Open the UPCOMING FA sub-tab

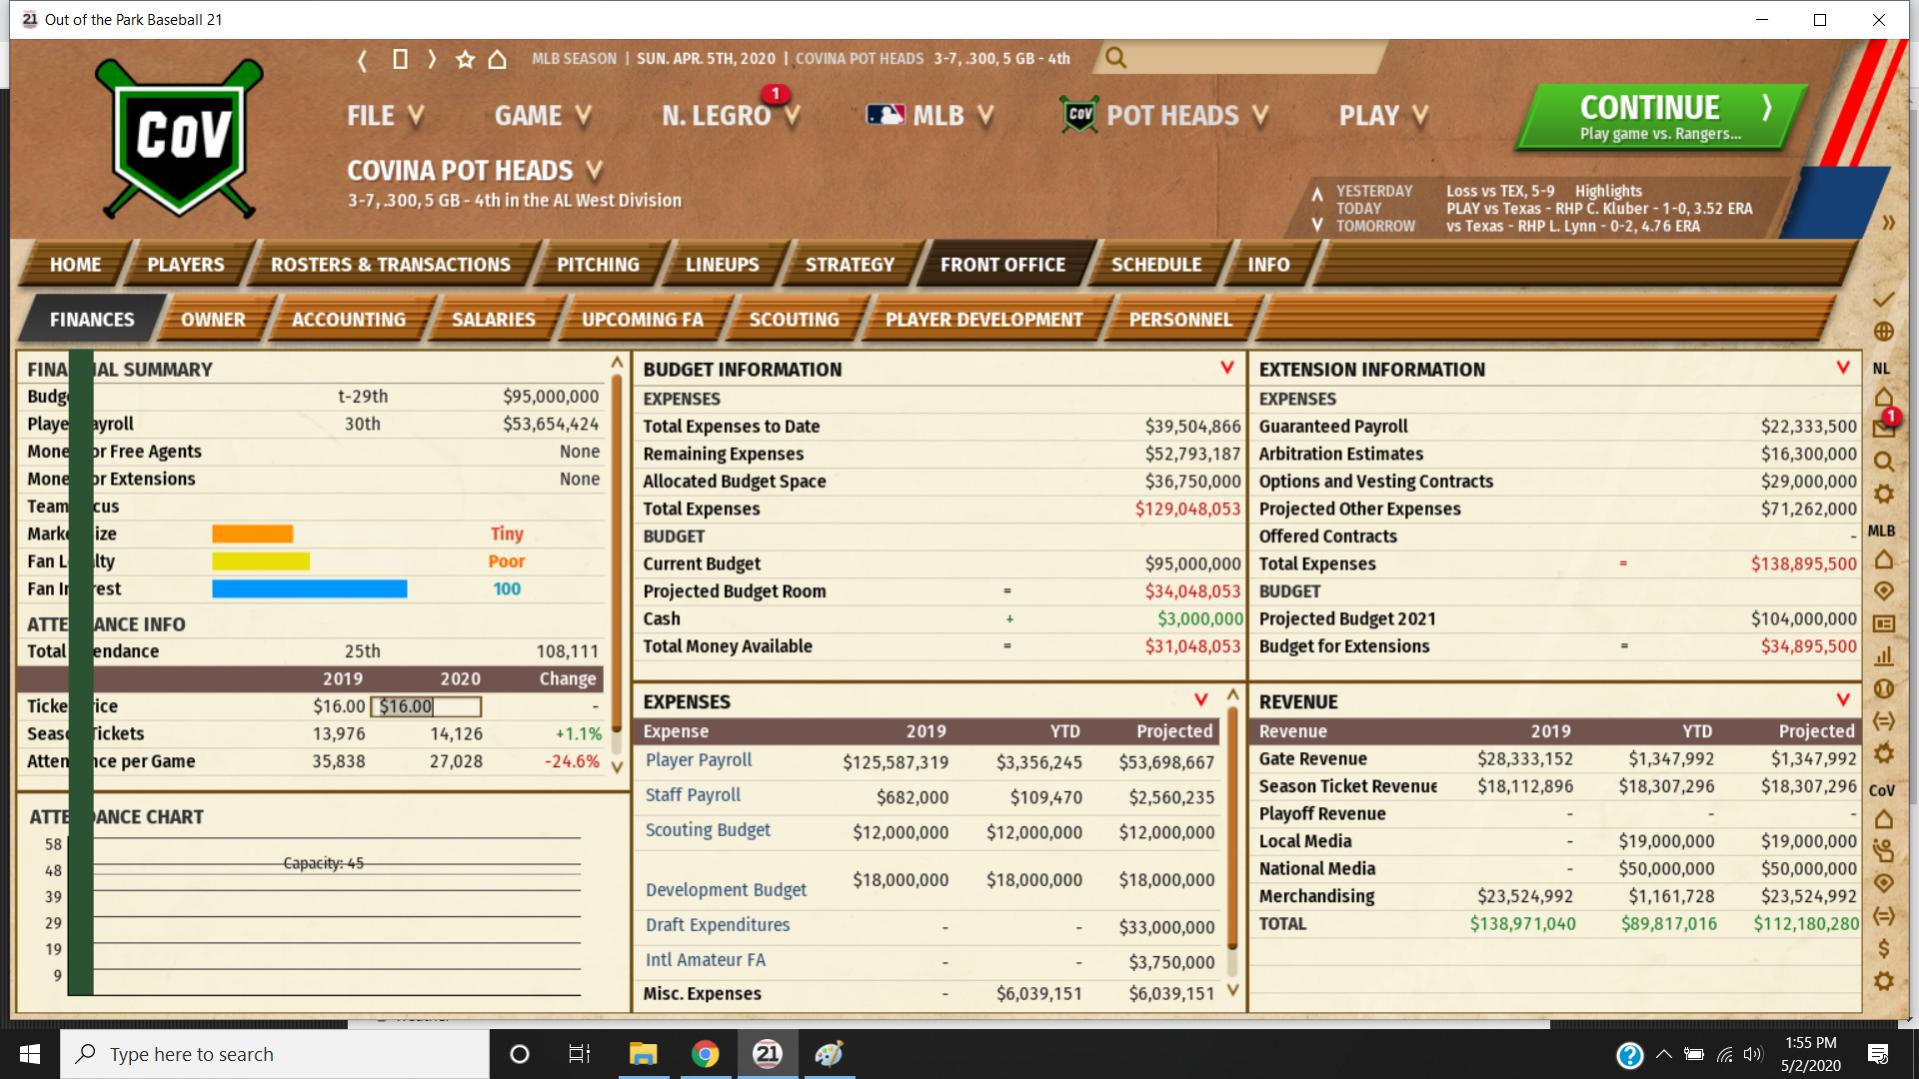click(x=643, y=319)
